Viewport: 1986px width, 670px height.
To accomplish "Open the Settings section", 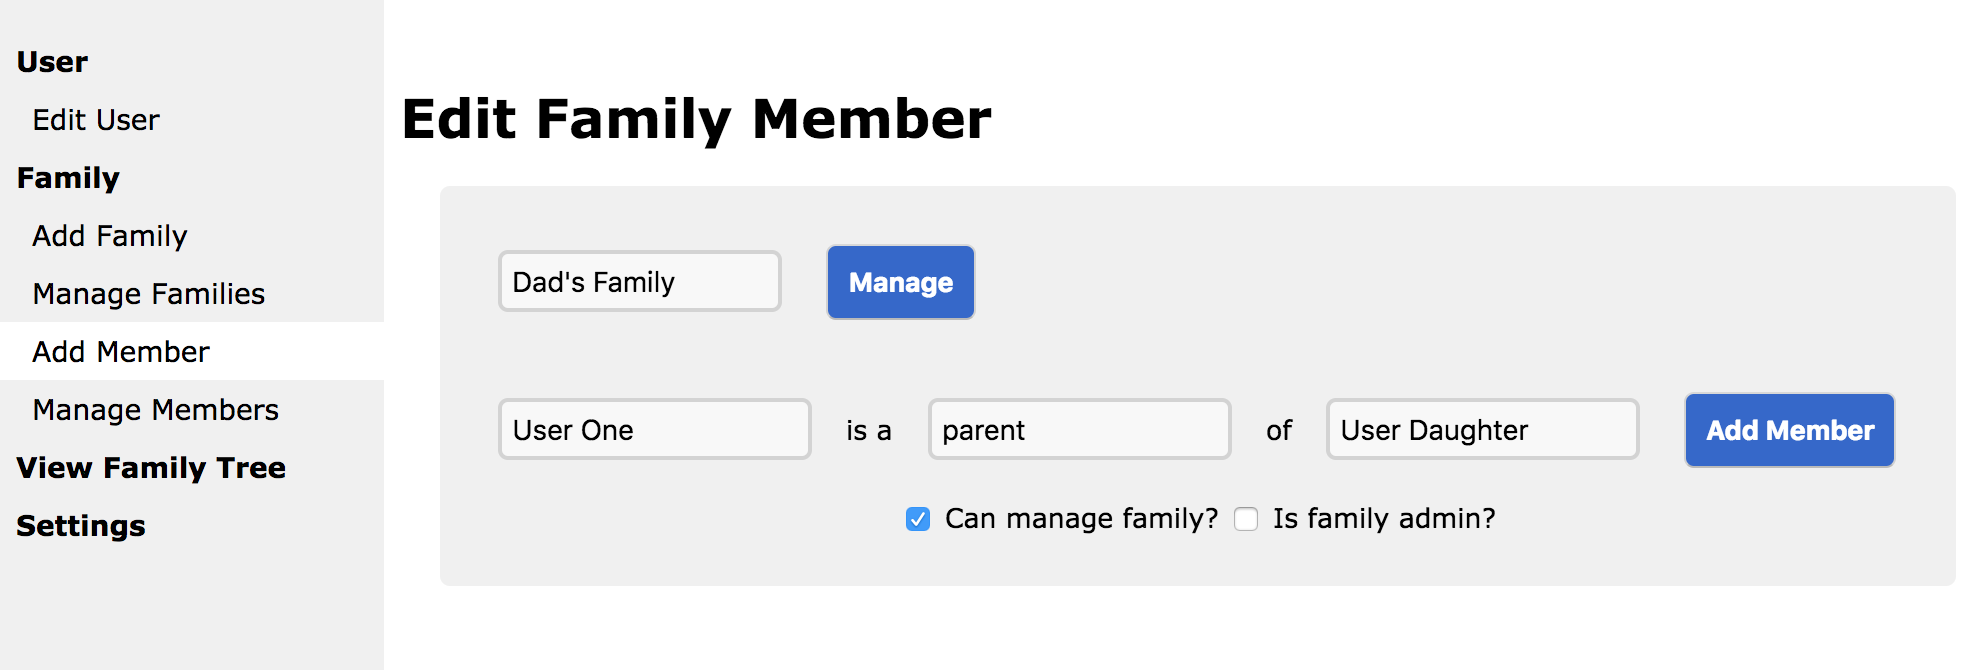I will tap(81, 526).
